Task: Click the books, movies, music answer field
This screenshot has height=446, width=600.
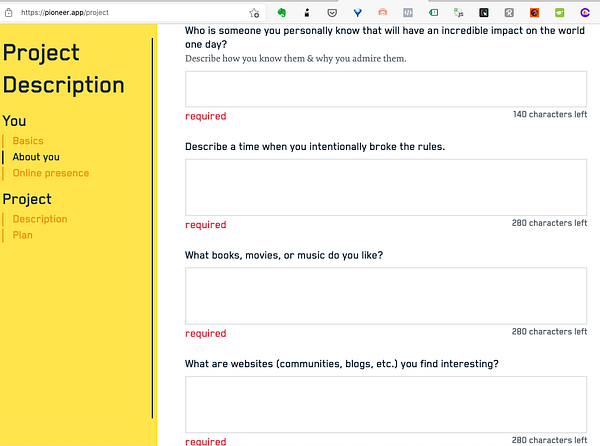Action: [386, 296]
